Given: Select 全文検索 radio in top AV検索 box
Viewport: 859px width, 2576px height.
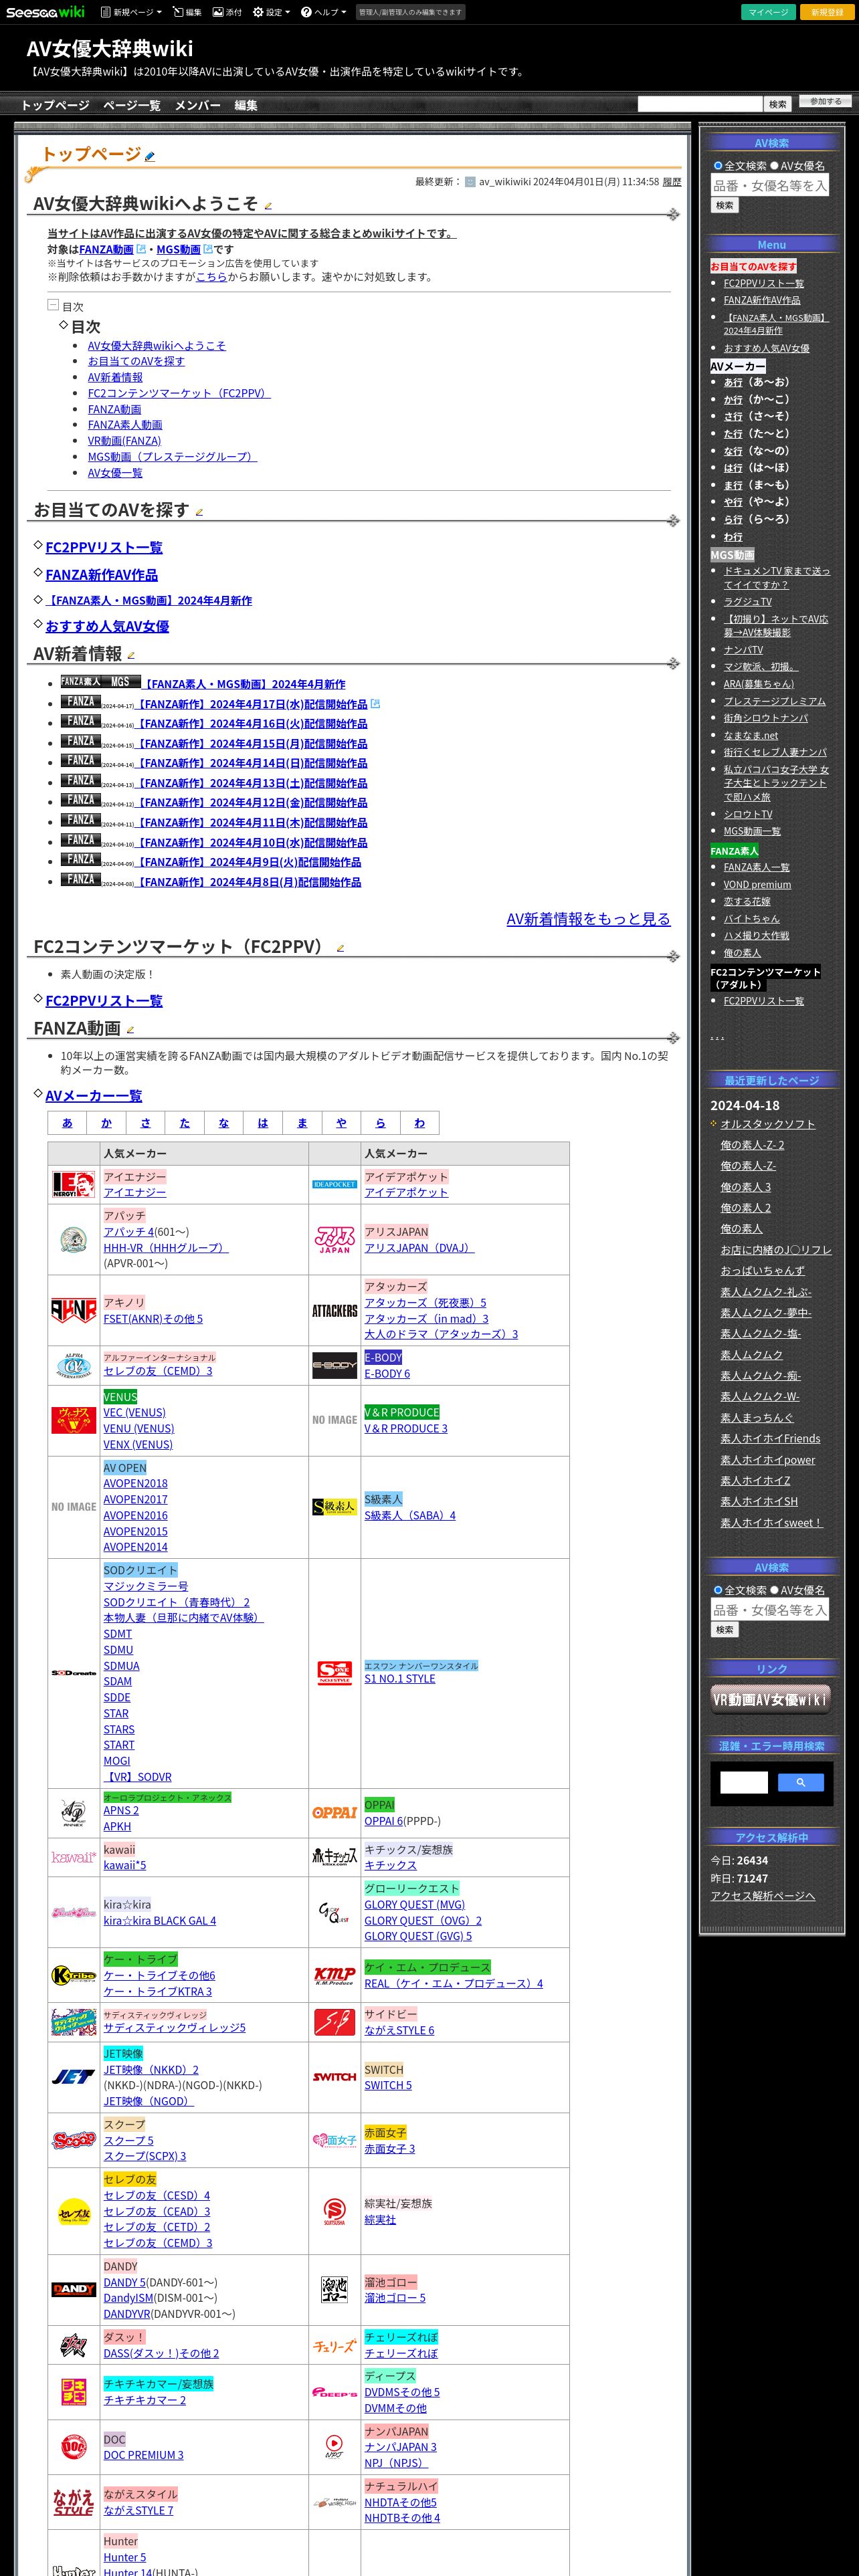Looking at the screenshot, I should tap(717, 166).
